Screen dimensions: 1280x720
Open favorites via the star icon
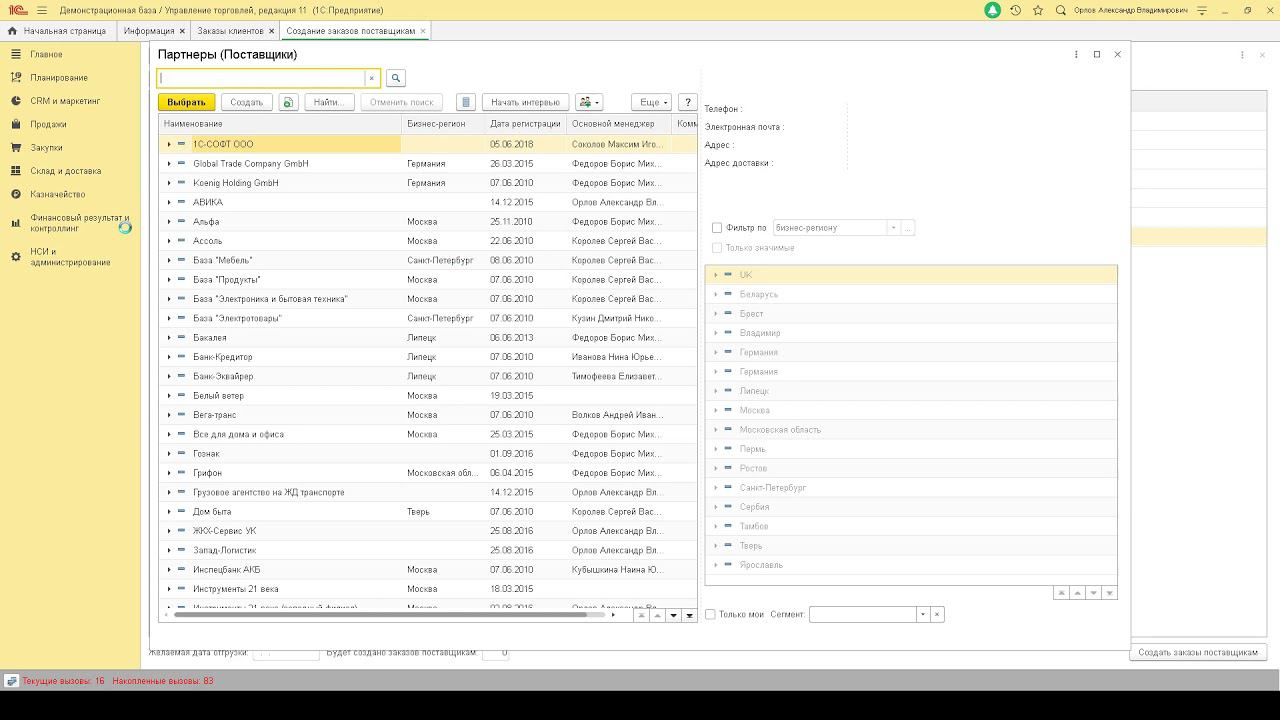[1038, 10]
